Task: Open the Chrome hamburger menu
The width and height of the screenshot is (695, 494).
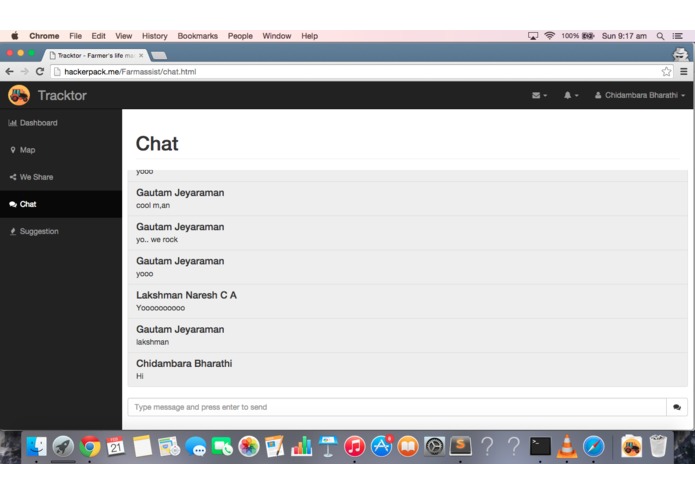Action: click(684, 71)
